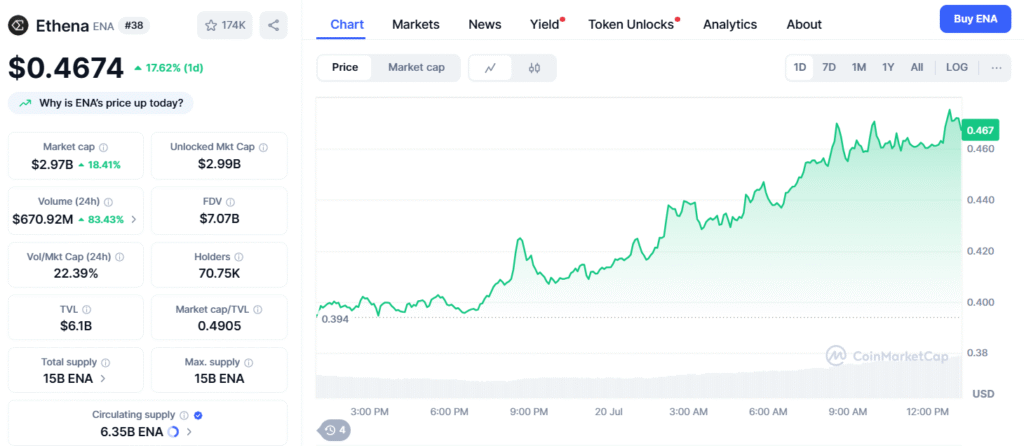This screenshot has height=446, width=1024.
Task: Open the Chart tab
Action: coord(347,25)
